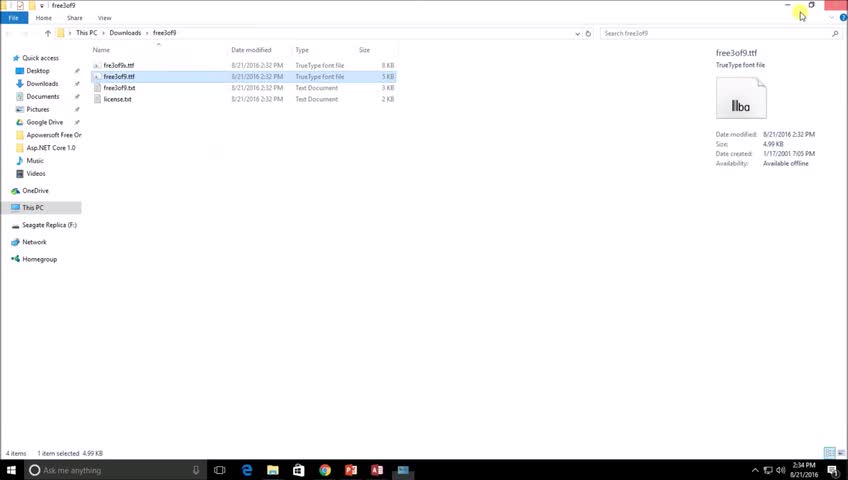
Task: Open Asp.NET Core 1.0 folder
Action: (x=51, y=148)
